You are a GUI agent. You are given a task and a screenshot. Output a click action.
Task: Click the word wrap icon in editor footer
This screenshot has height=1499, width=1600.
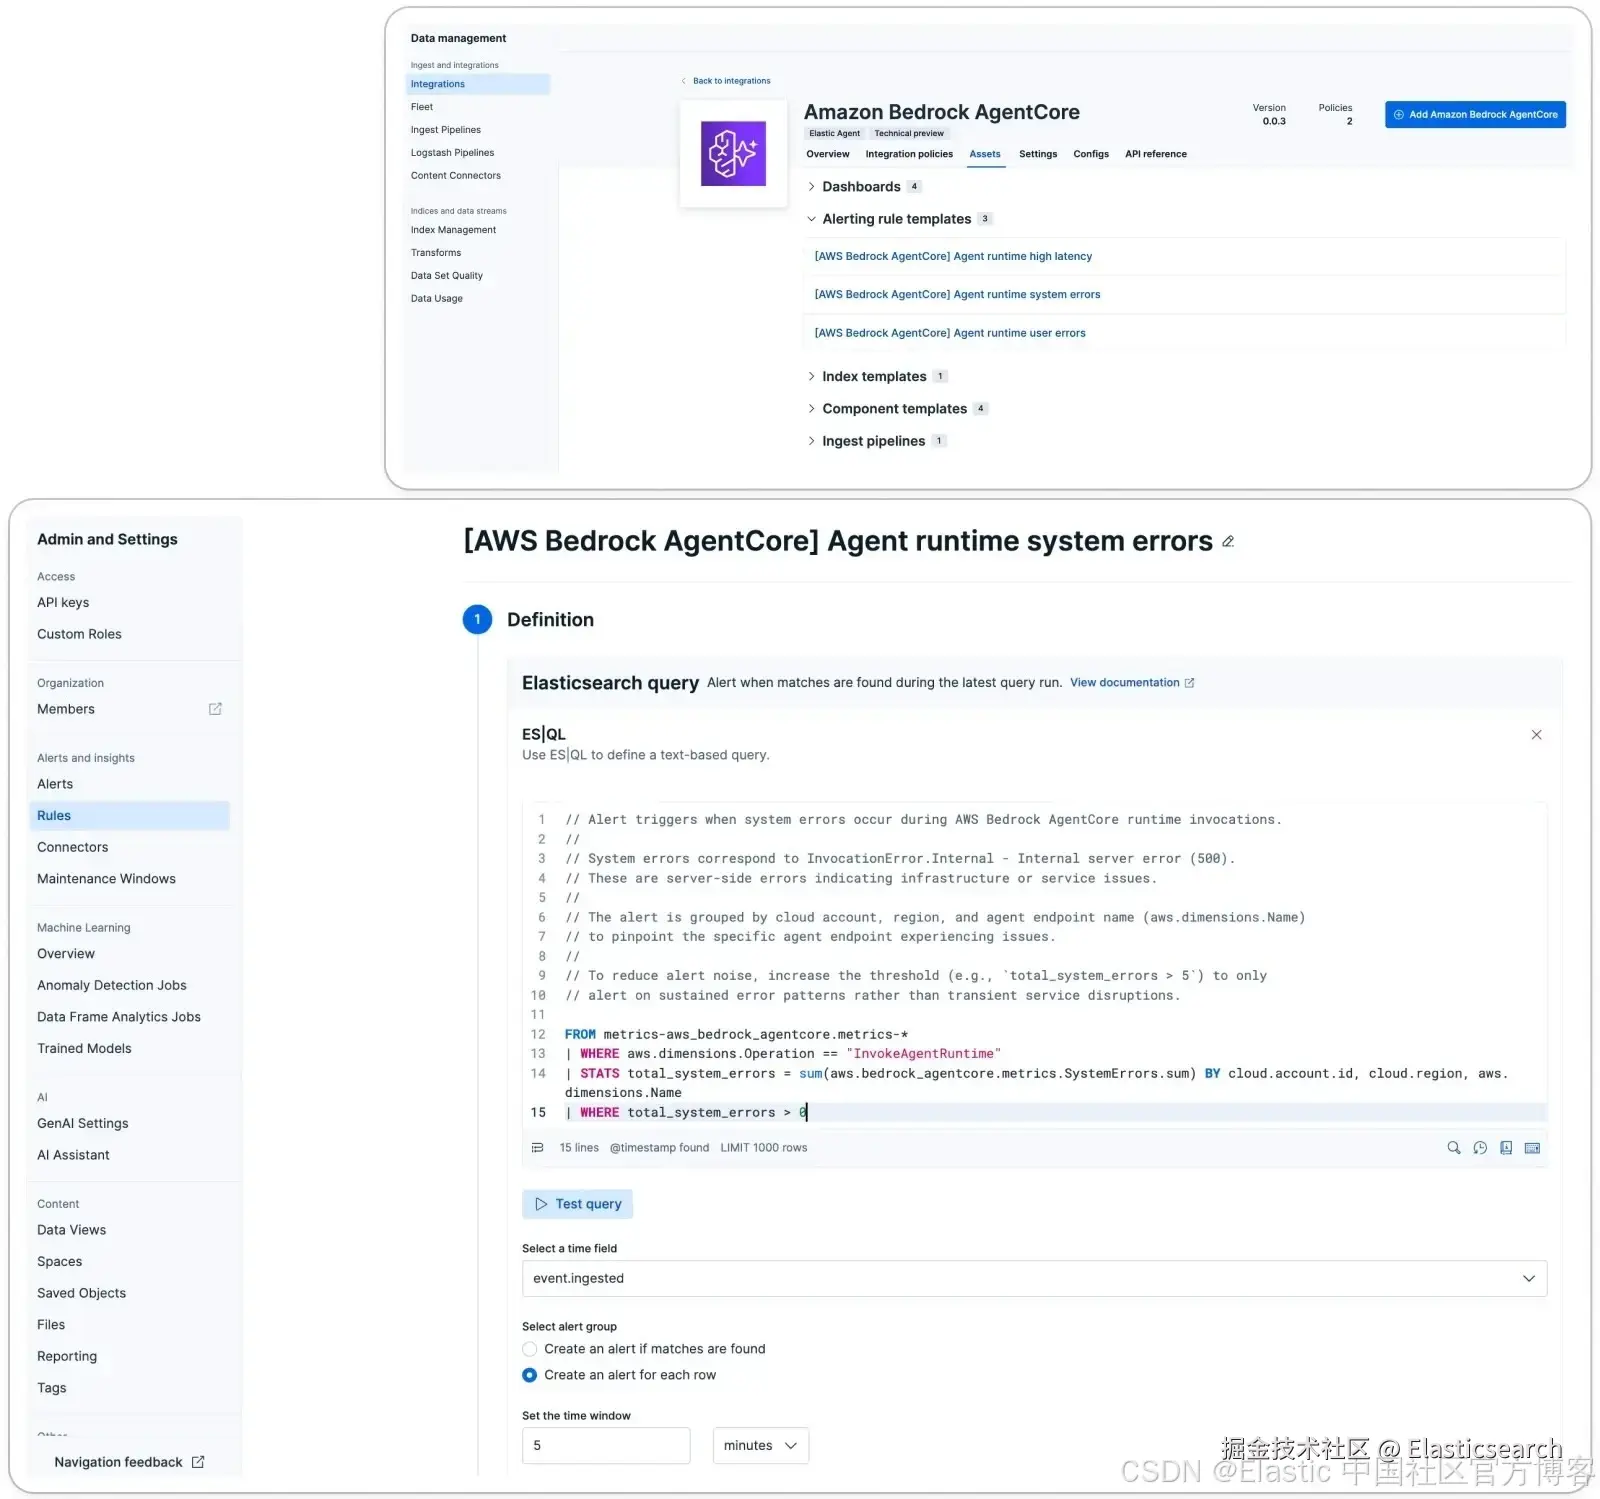[x=537, y=1148]
